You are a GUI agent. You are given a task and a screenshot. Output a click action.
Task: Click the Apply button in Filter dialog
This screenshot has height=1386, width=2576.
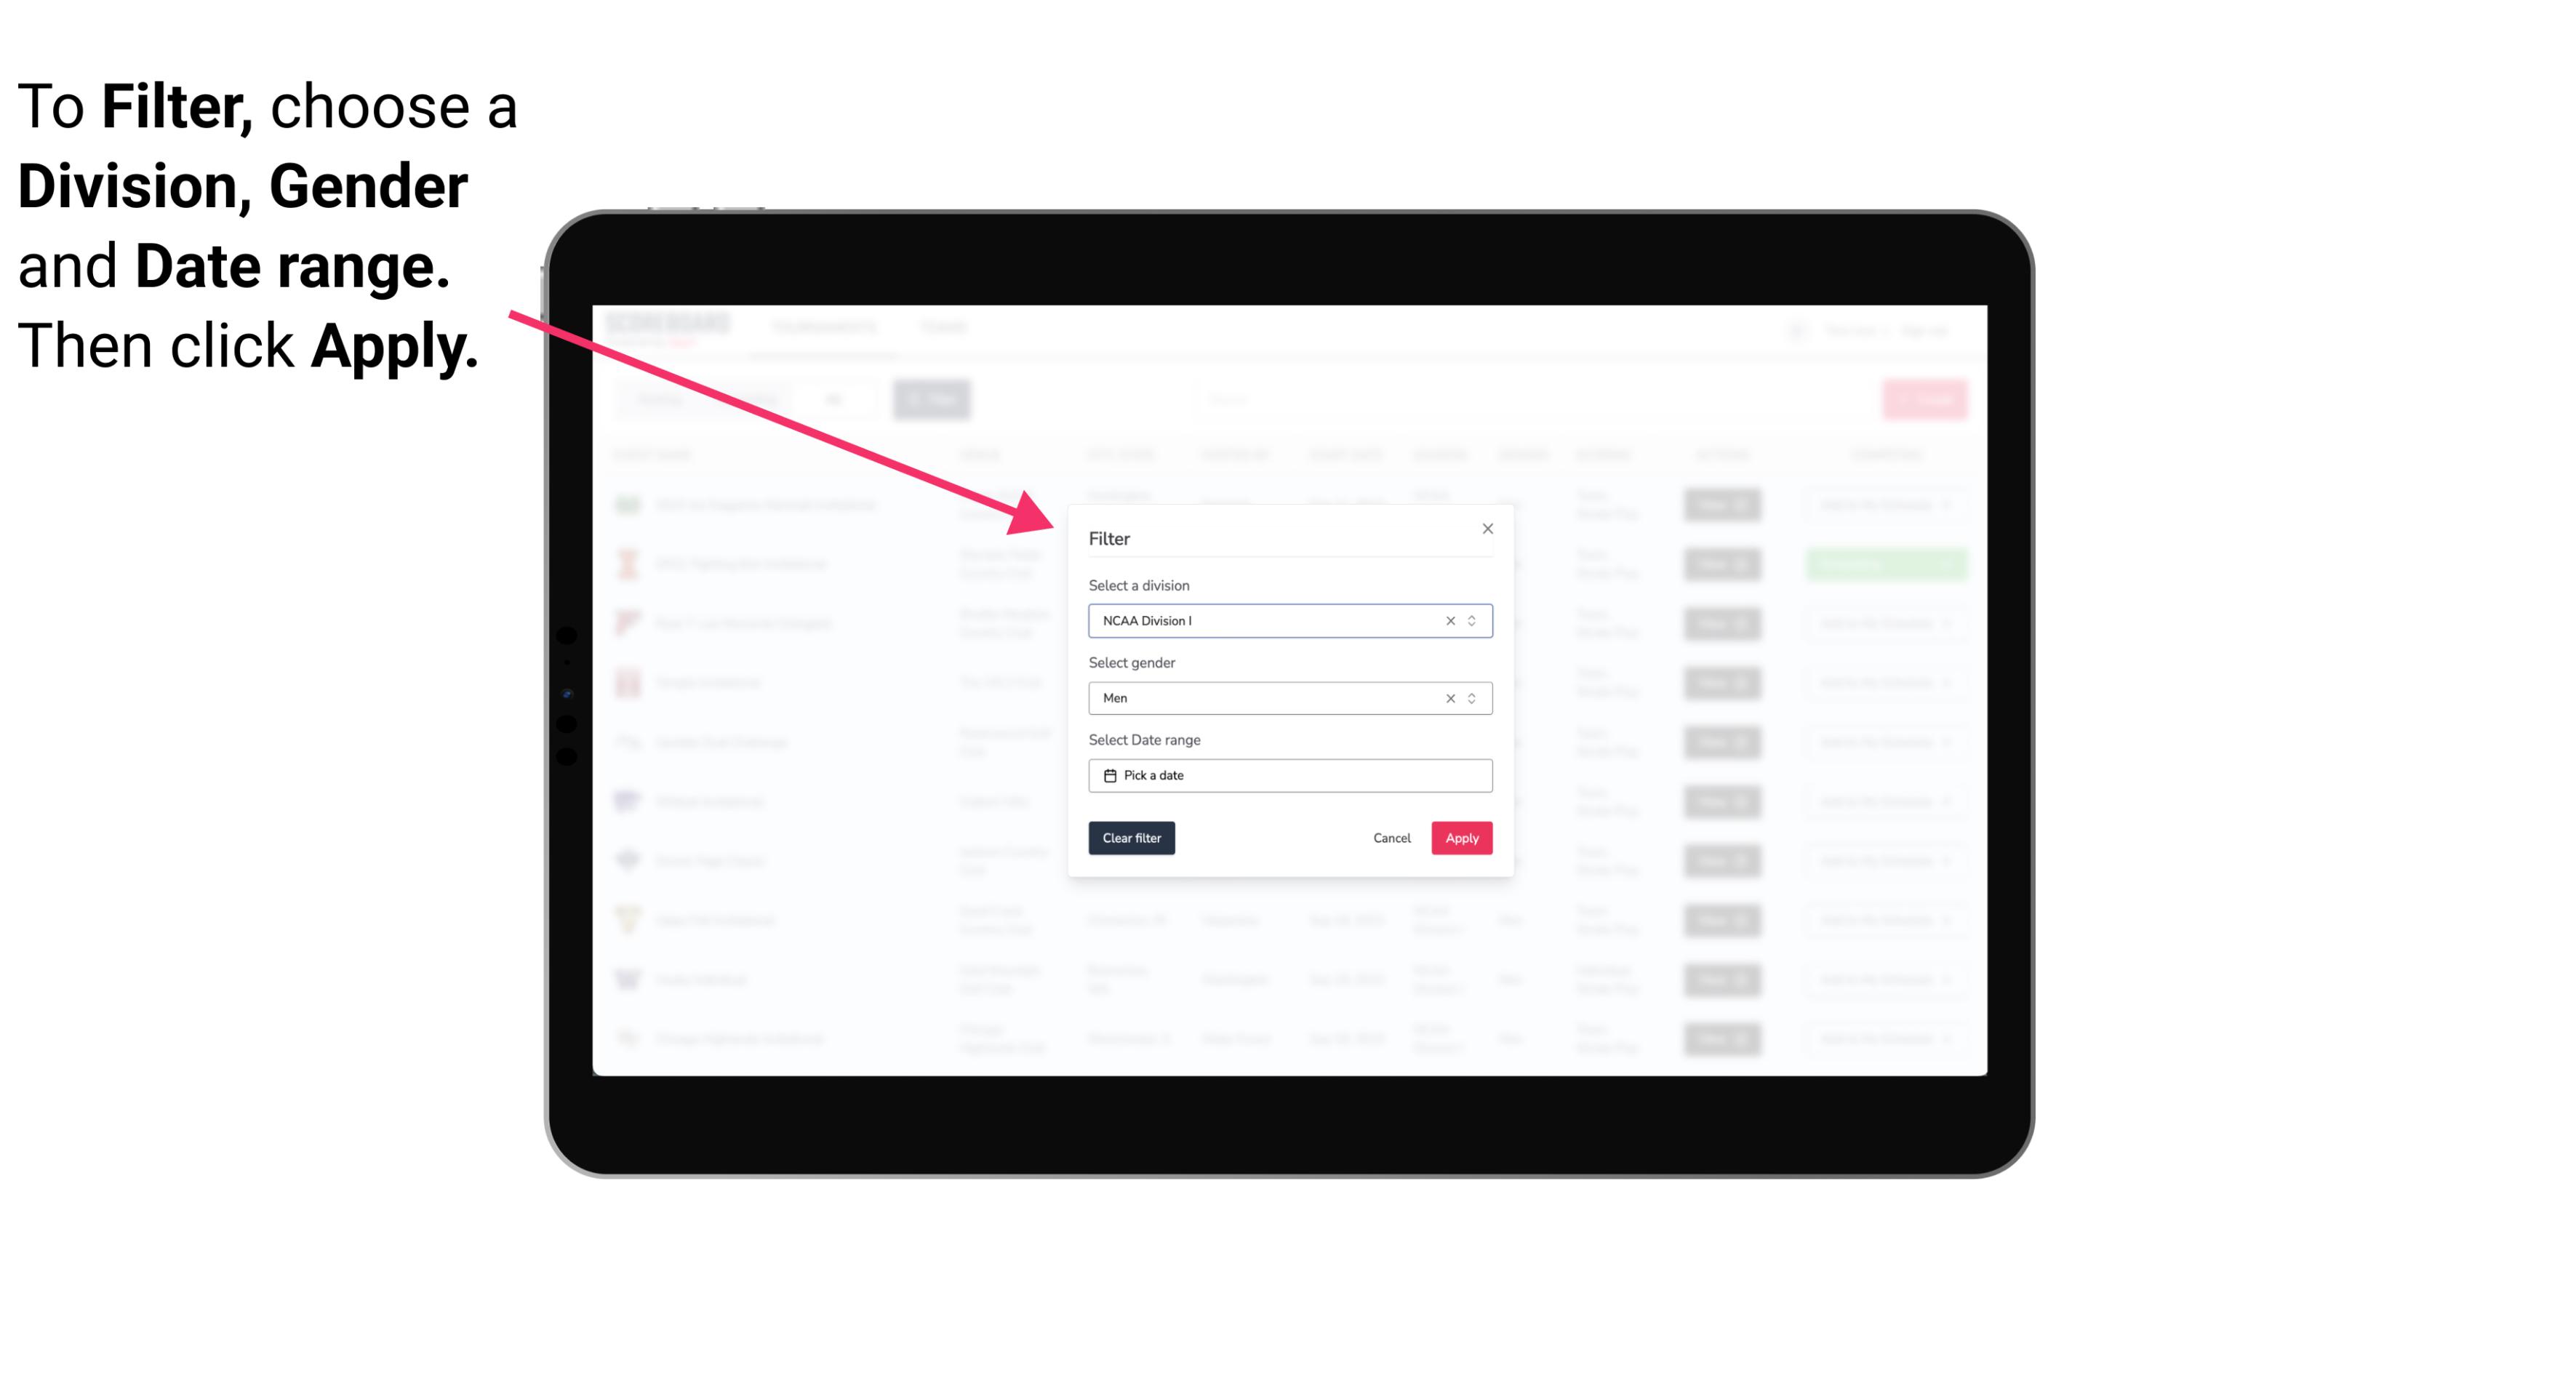click(1461, 838)
